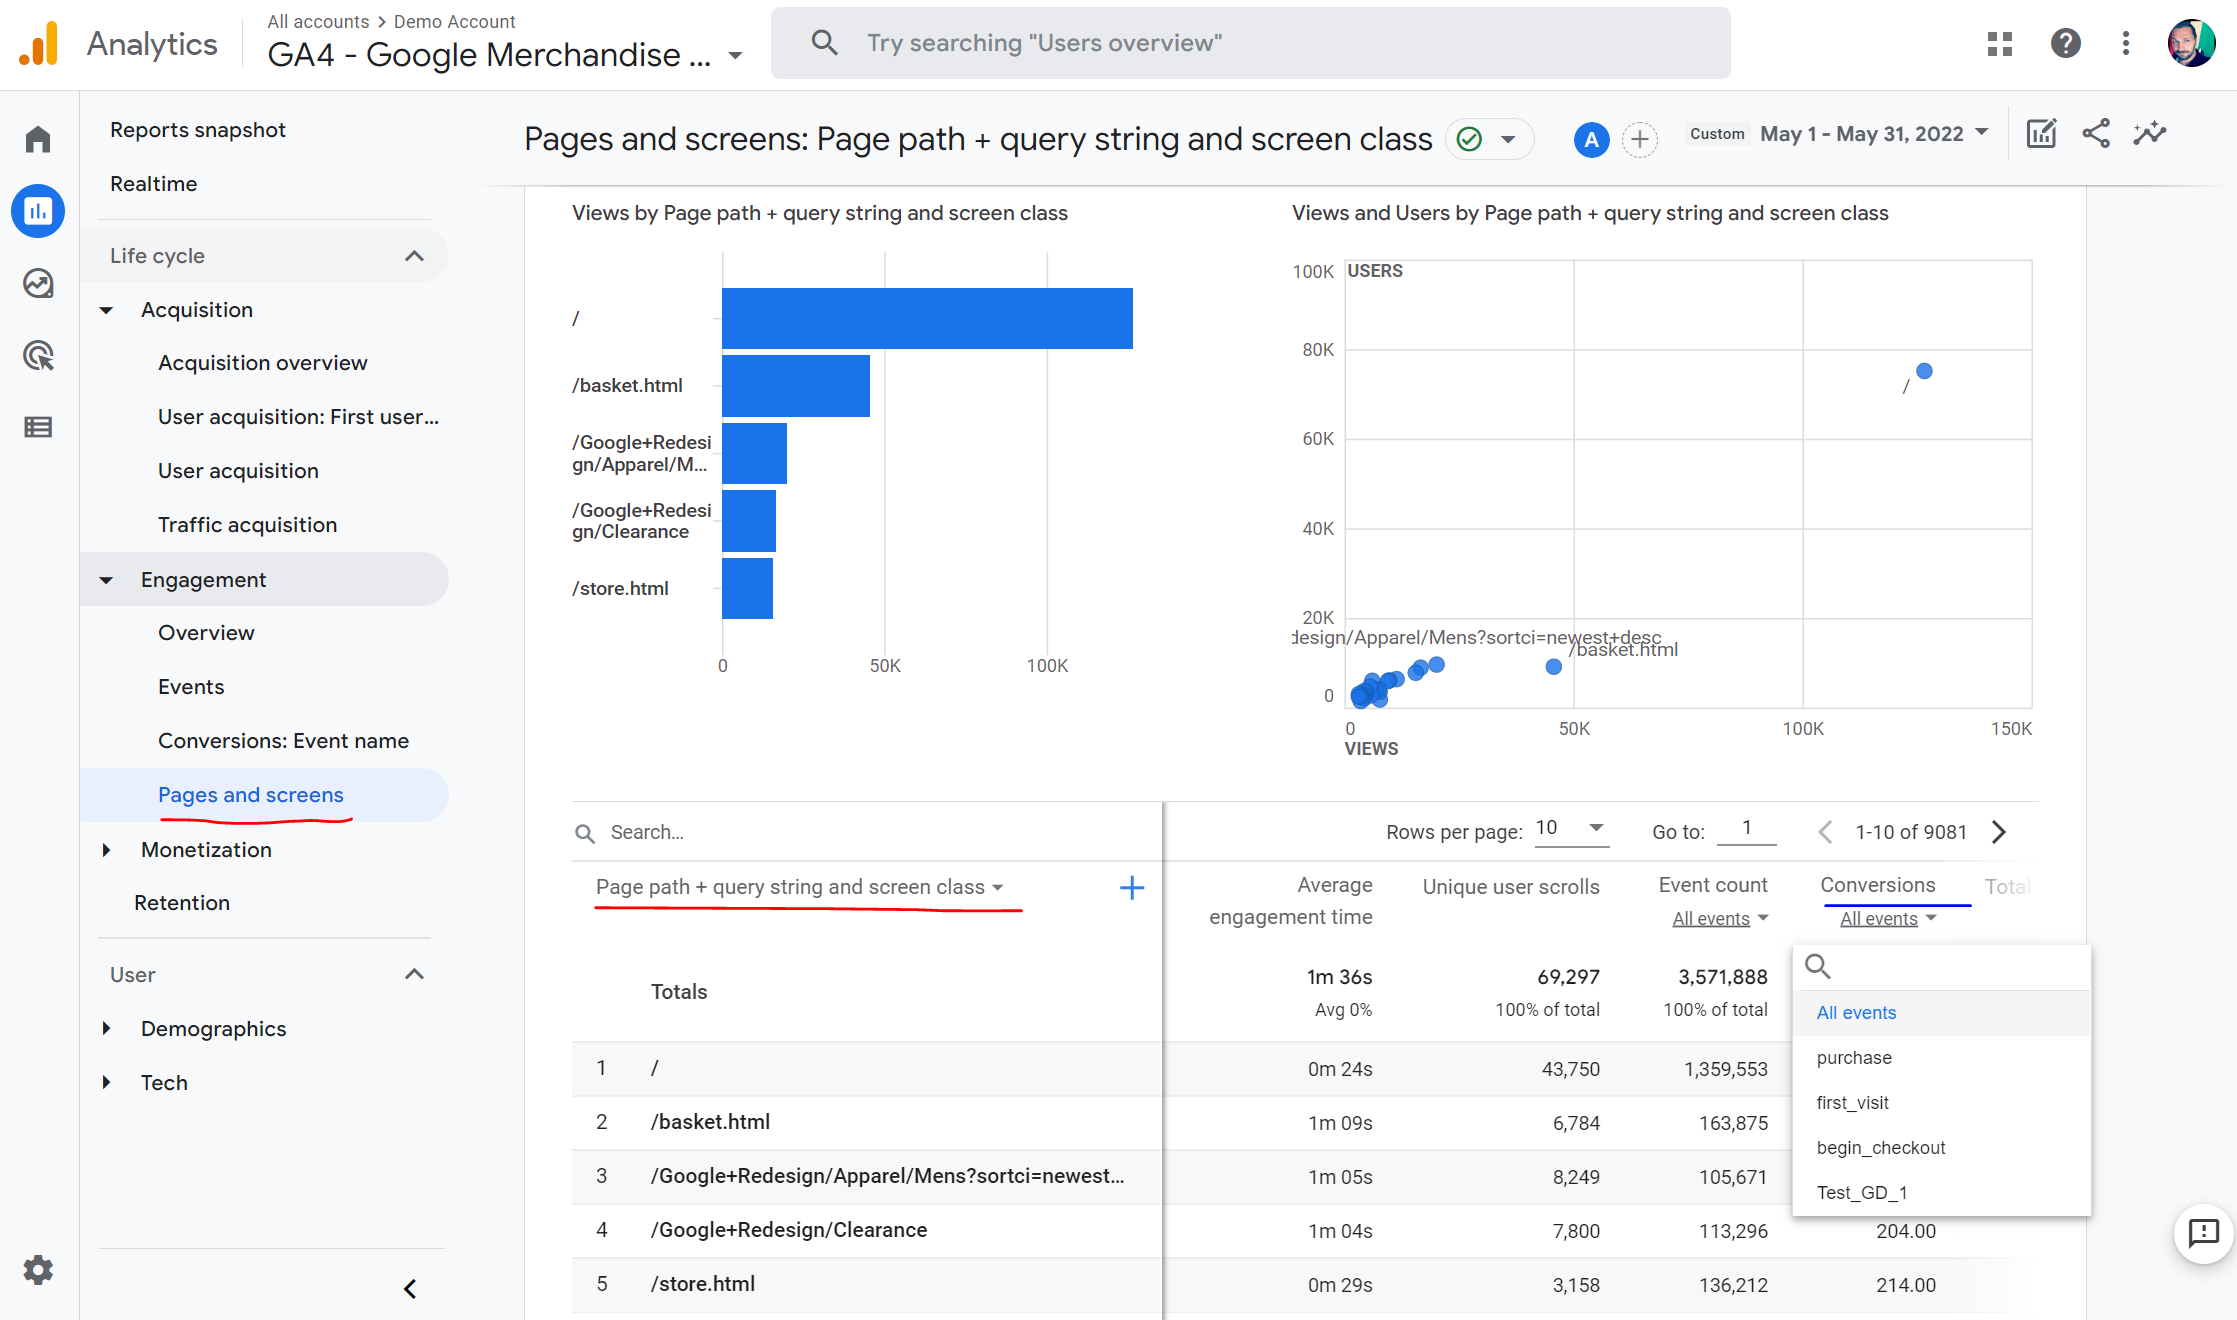This screenshot has width=2237, height=1320.
Task: Open the User acquisition report
Action: tap(238, 471)
